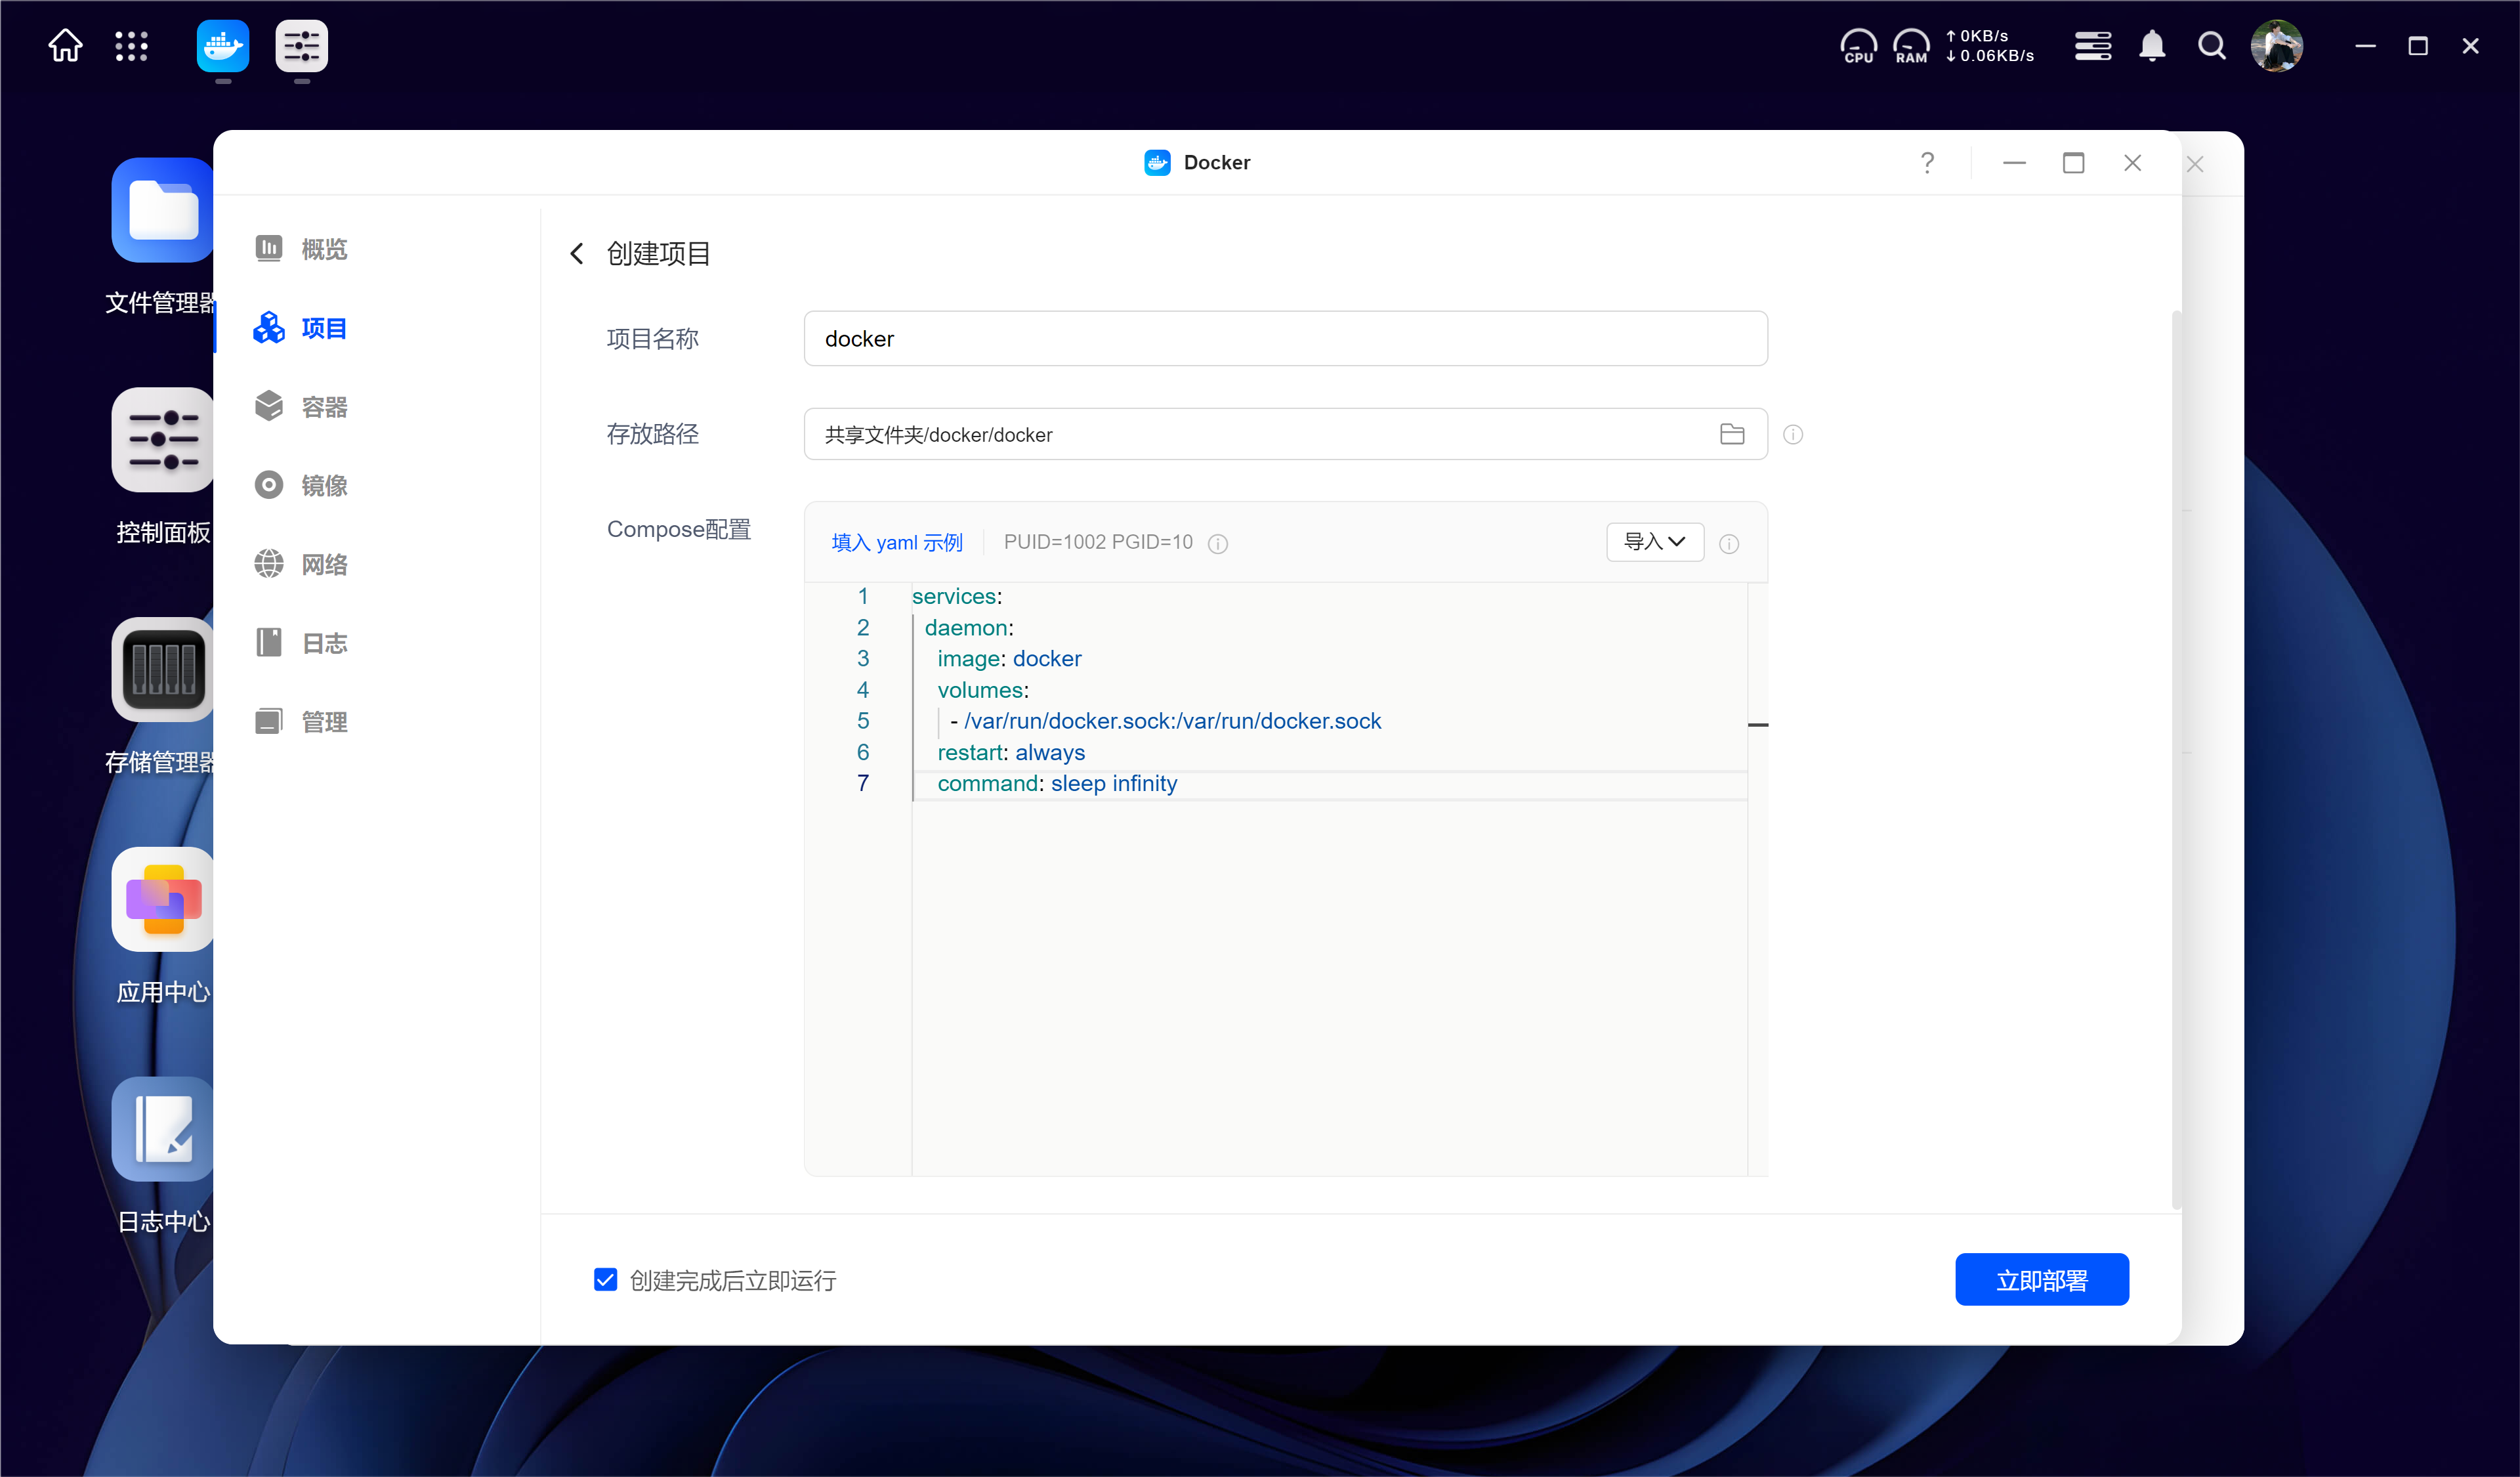This screenshot has width=2520, height=1477.
Task: Click 'restart: always' line
Action: tap(1011, 752)
